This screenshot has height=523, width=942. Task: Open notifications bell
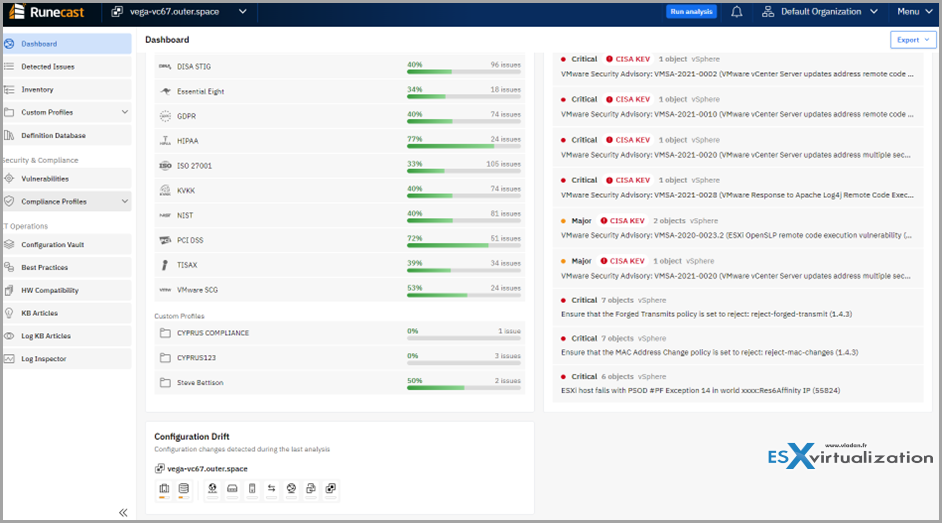tap(737, 11)
